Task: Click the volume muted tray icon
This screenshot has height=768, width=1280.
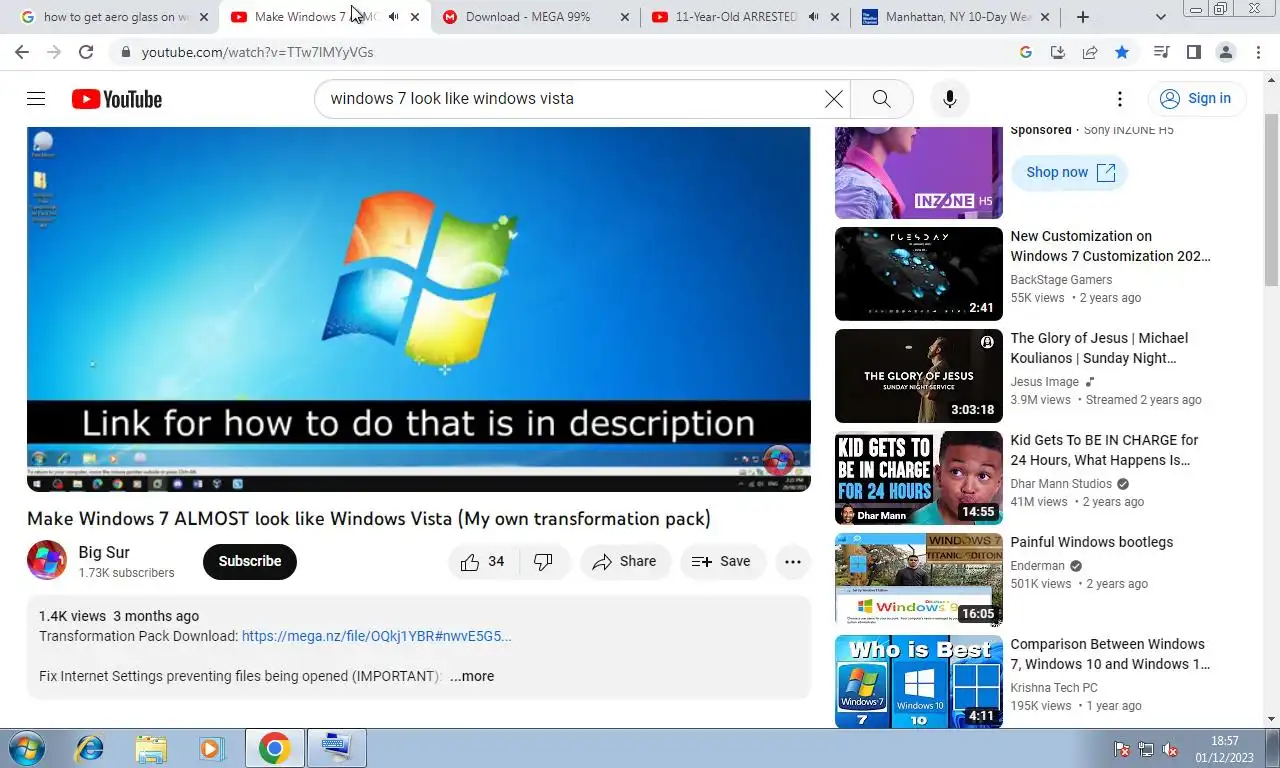Action: click(x=1170, y=749)
